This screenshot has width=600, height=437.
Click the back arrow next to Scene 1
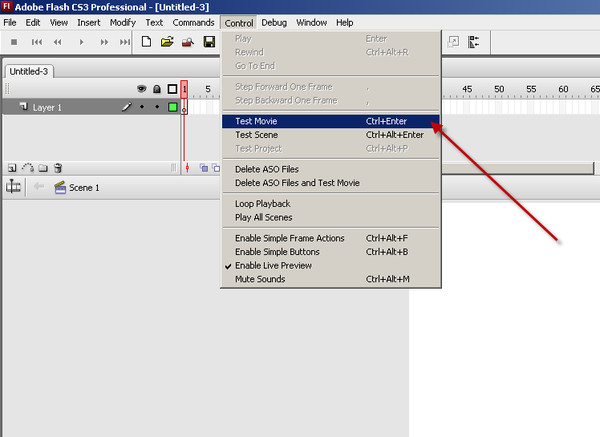[38, 187]
